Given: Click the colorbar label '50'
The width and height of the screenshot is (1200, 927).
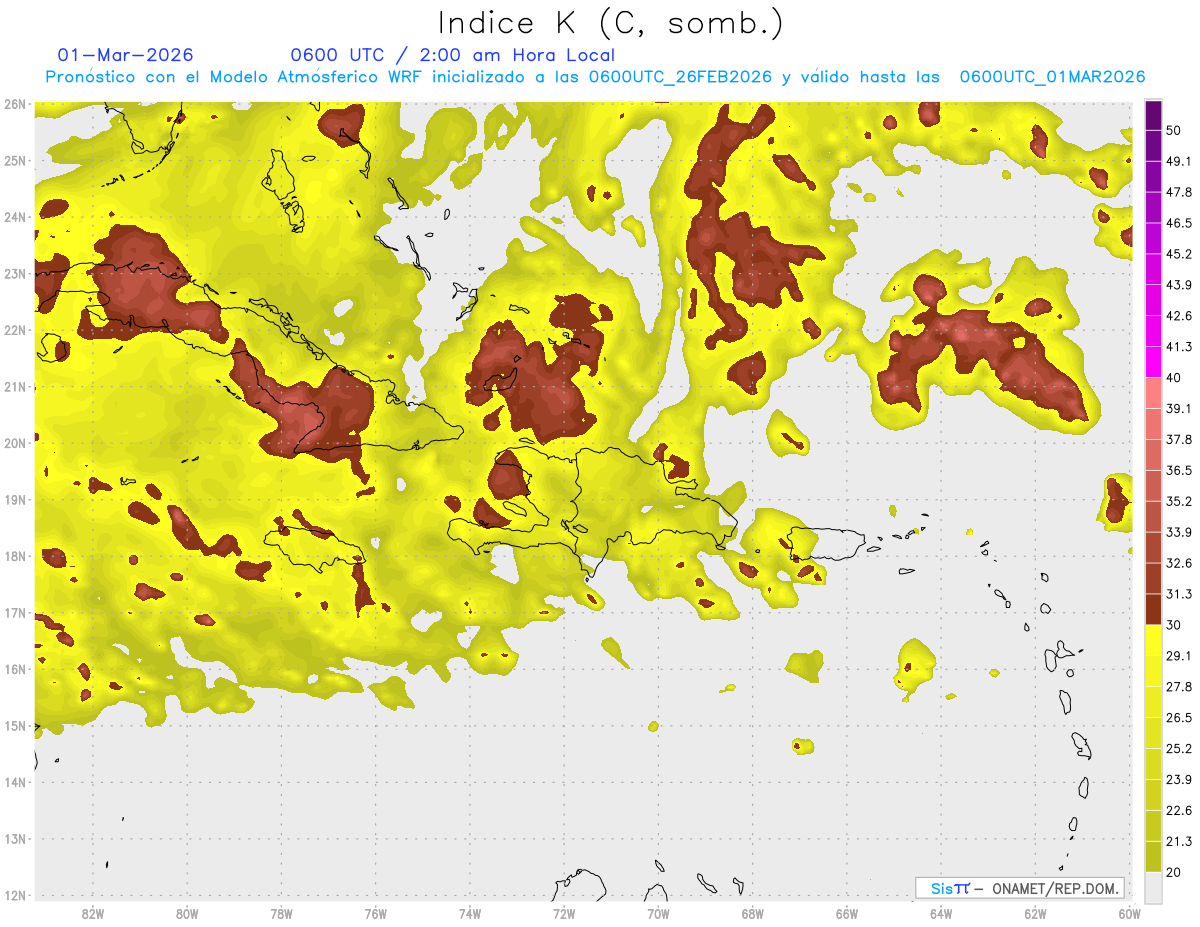Looking at the screenshot, I should [x=1174, y=128].
